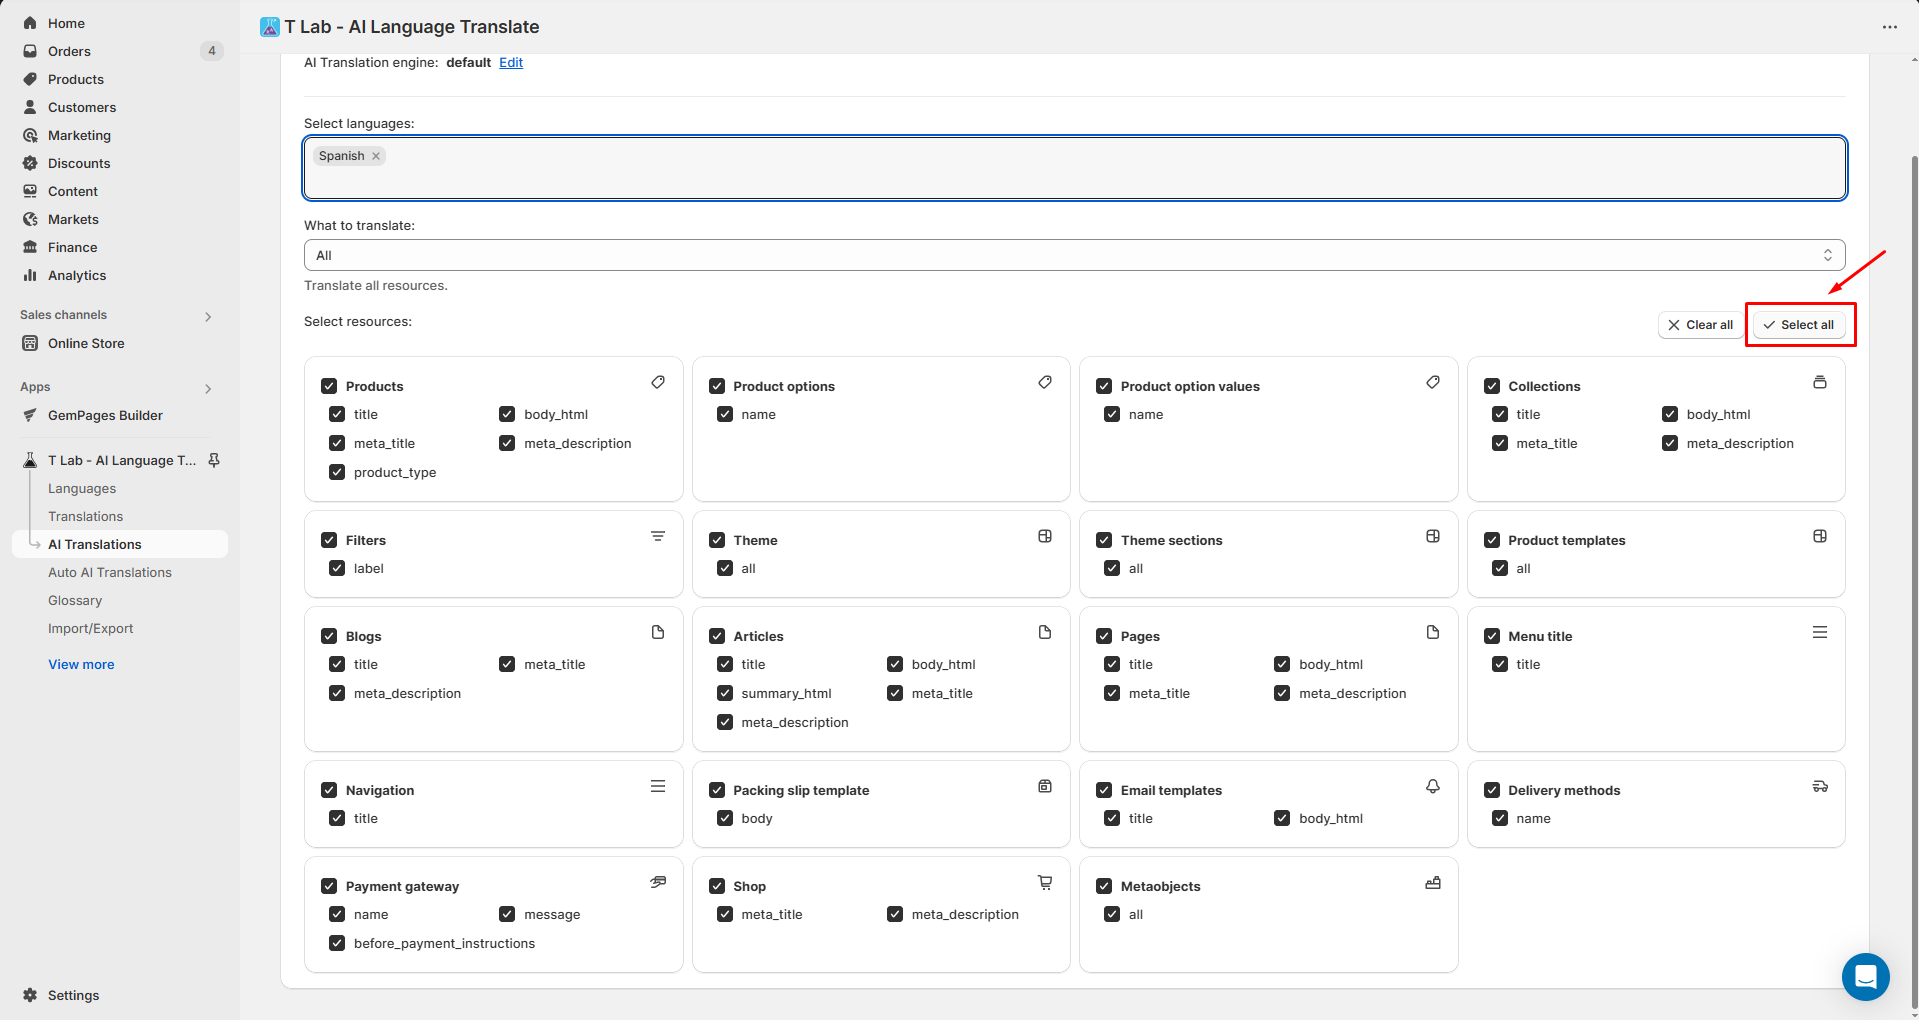This screenshot has height=1020, width=1919.
Task: Click the bell icon on Email templates card
Action: [x=1433, y=786]
